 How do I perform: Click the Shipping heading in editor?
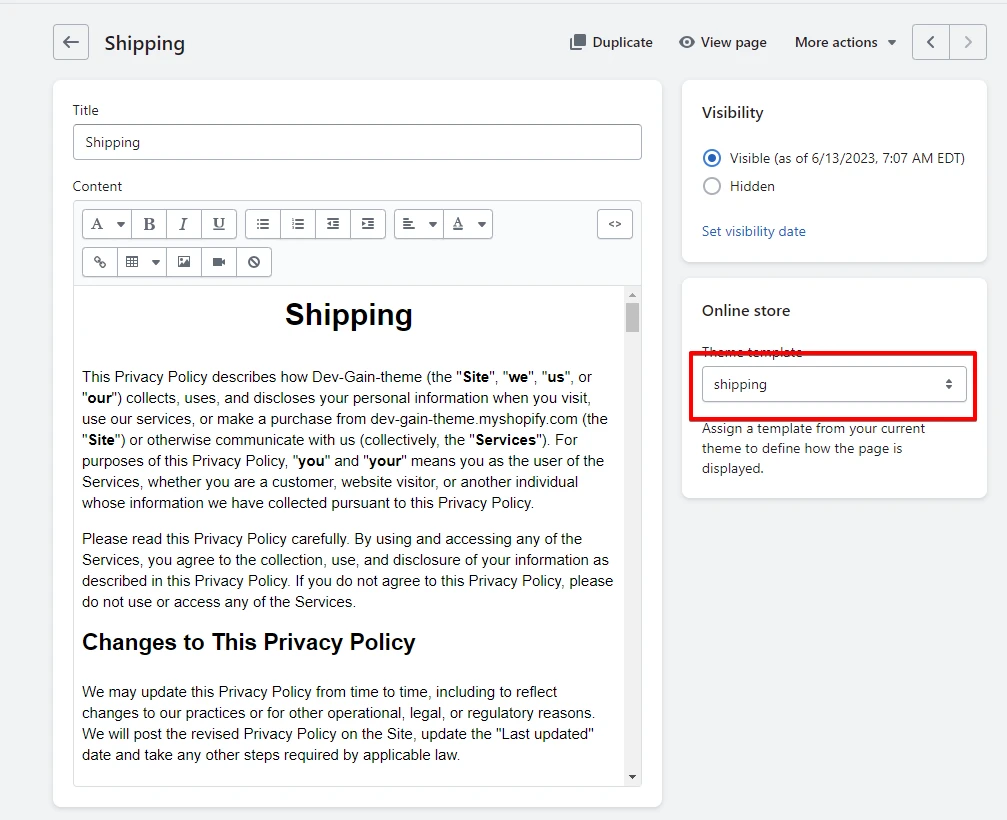tap(349, 315)
